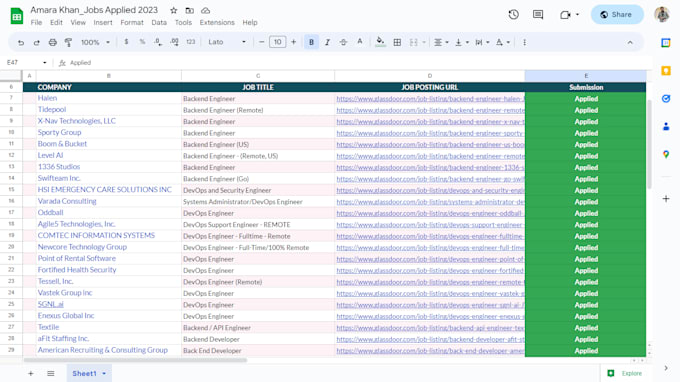
Task: Open the SGNL.ai company link
Action: [50, 304]
